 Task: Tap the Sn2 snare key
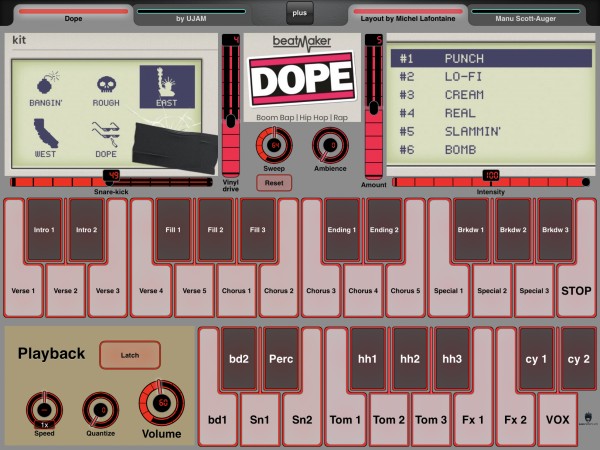[302, 420]
